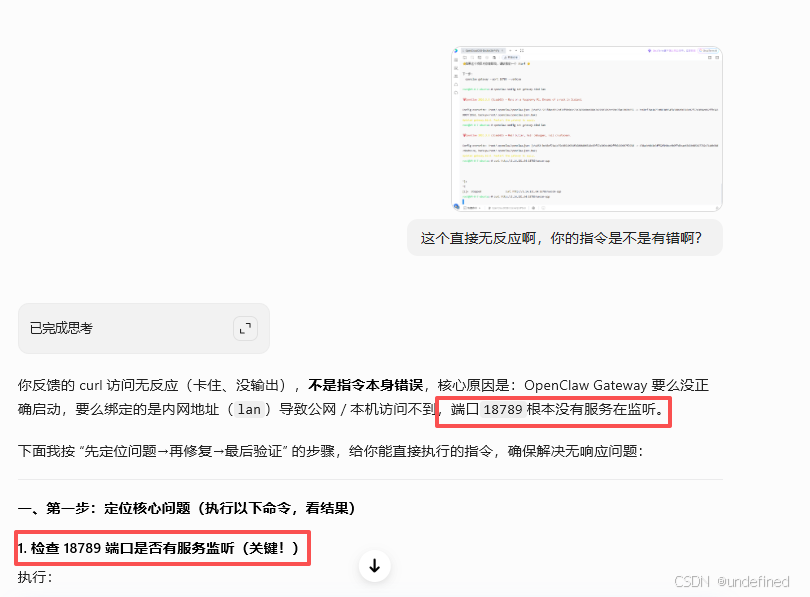This screenshot has height=597, width=810.
Task: Click the 执行： line
Action: (35, 577)
